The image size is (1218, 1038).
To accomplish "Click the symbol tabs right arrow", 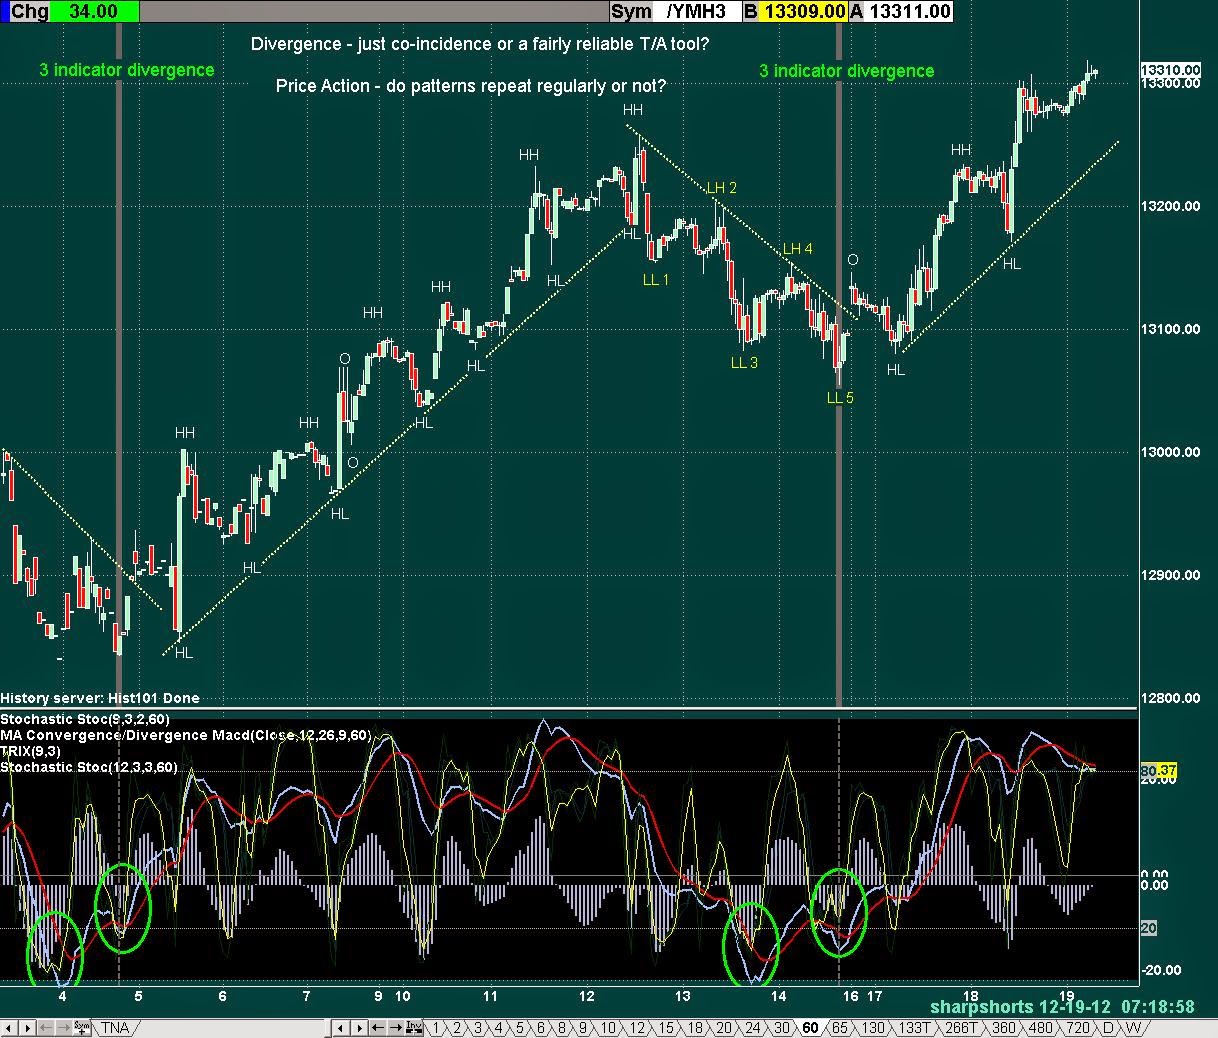I will (27, 1027).
